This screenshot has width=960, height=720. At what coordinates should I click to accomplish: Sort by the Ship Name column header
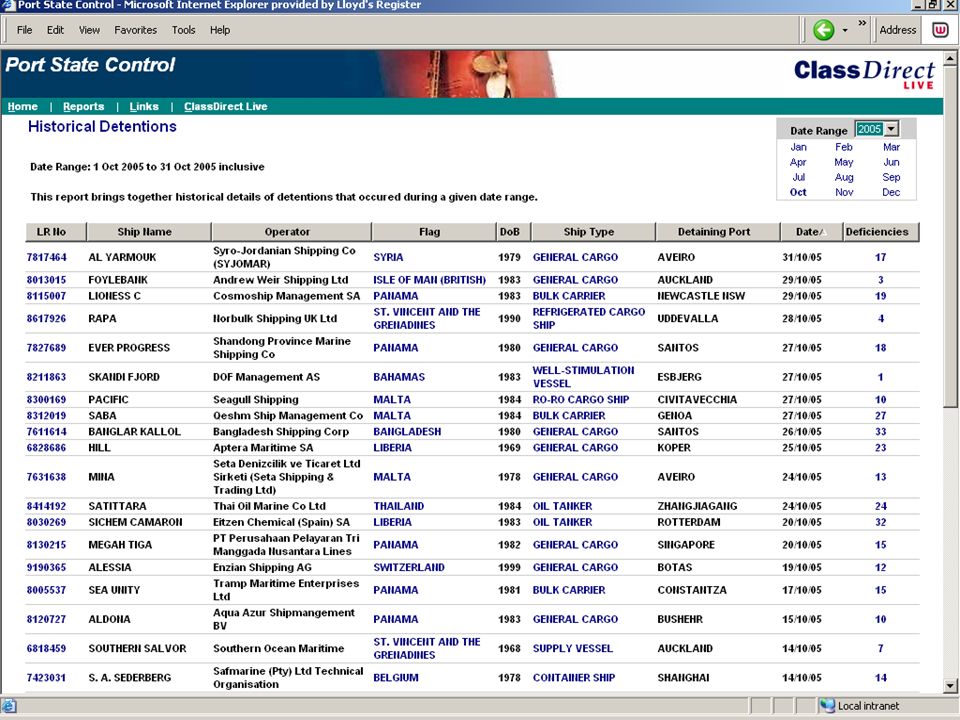(x=149, y=232)
